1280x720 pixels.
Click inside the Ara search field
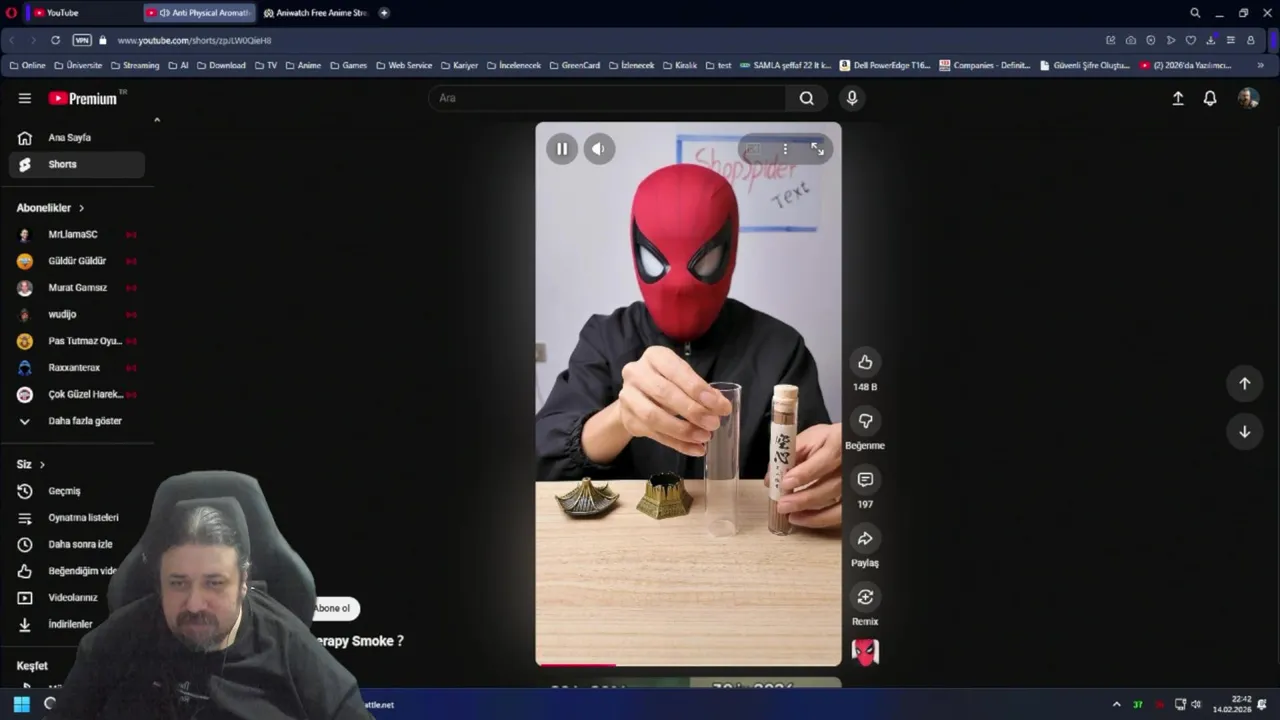(608, 98)
